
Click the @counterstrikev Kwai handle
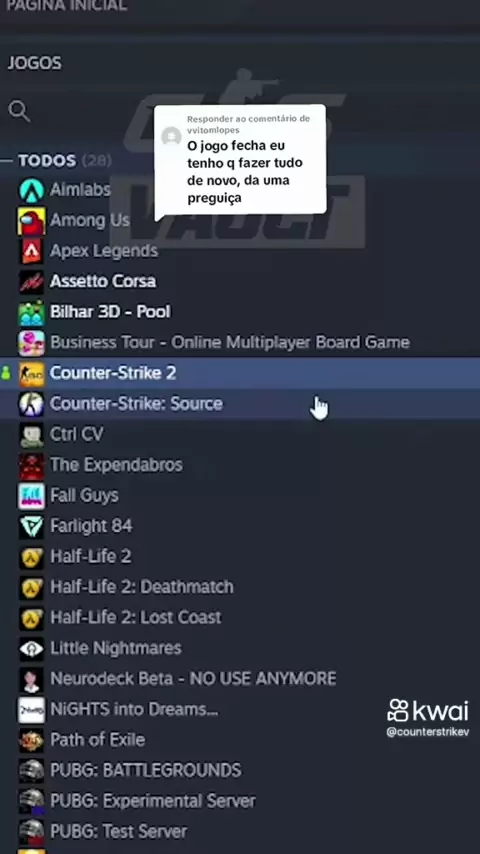428,732
